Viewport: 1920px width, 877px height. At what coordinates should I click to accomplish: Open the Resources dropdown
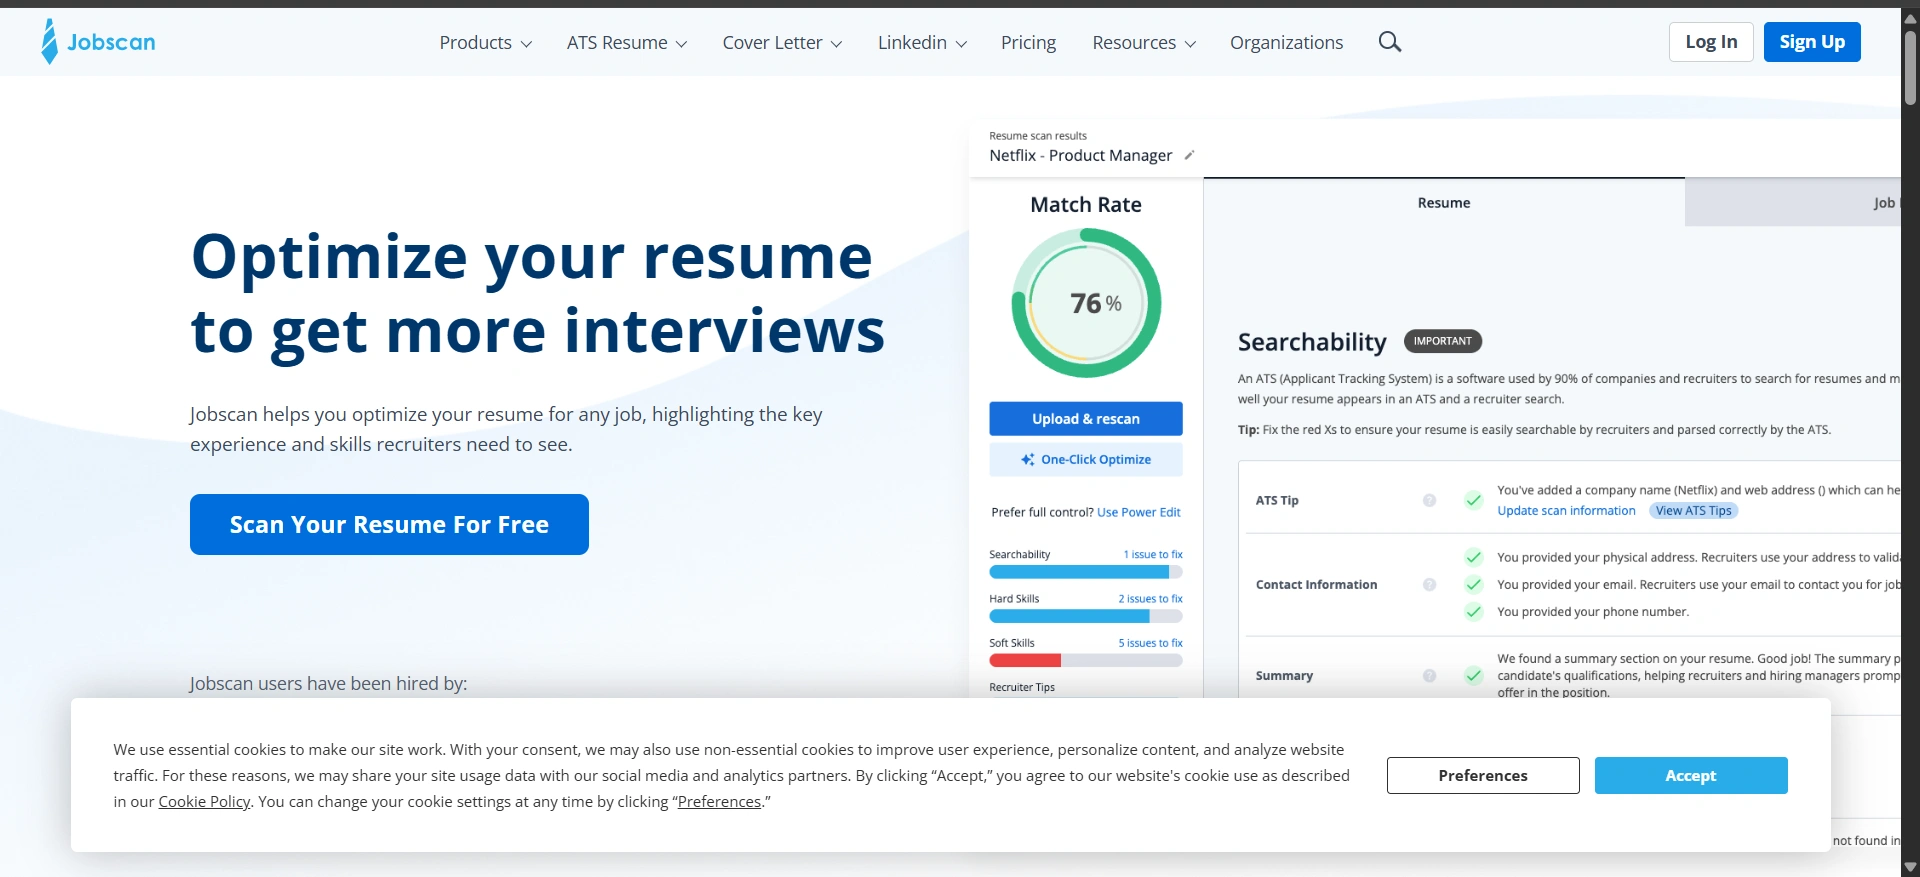[x=1144, y=42]
